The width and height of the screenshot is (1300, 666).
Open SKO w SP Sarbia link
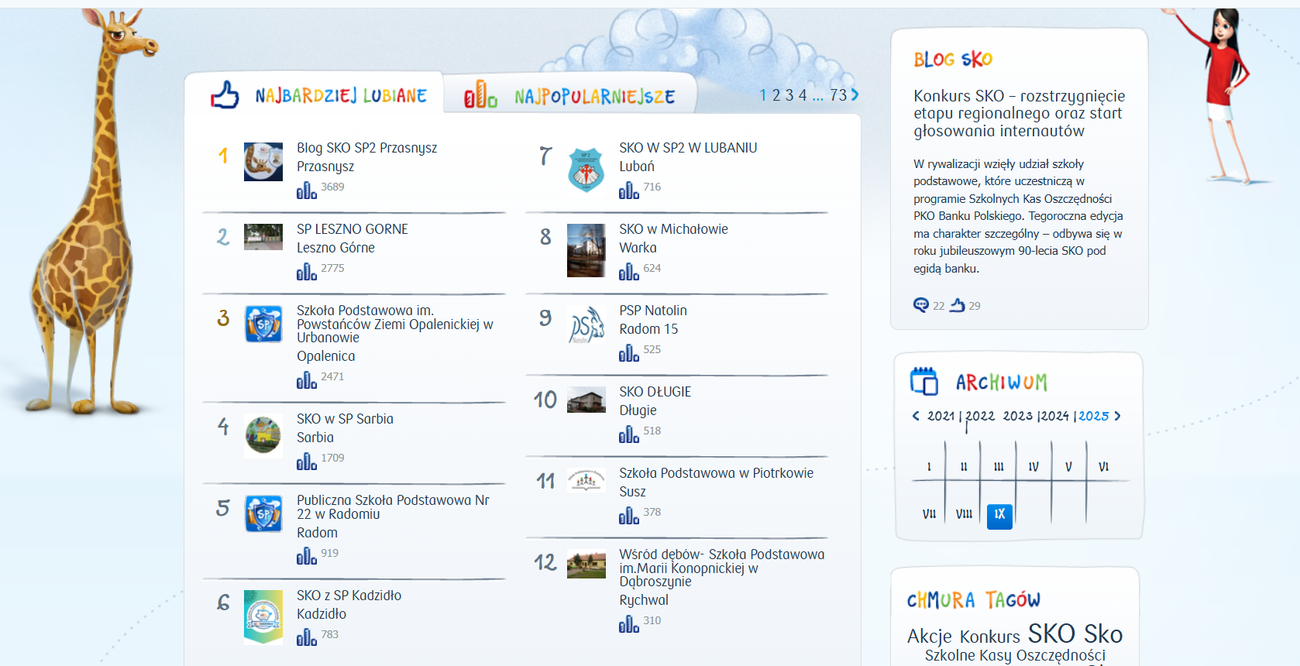tap(345, 419)
